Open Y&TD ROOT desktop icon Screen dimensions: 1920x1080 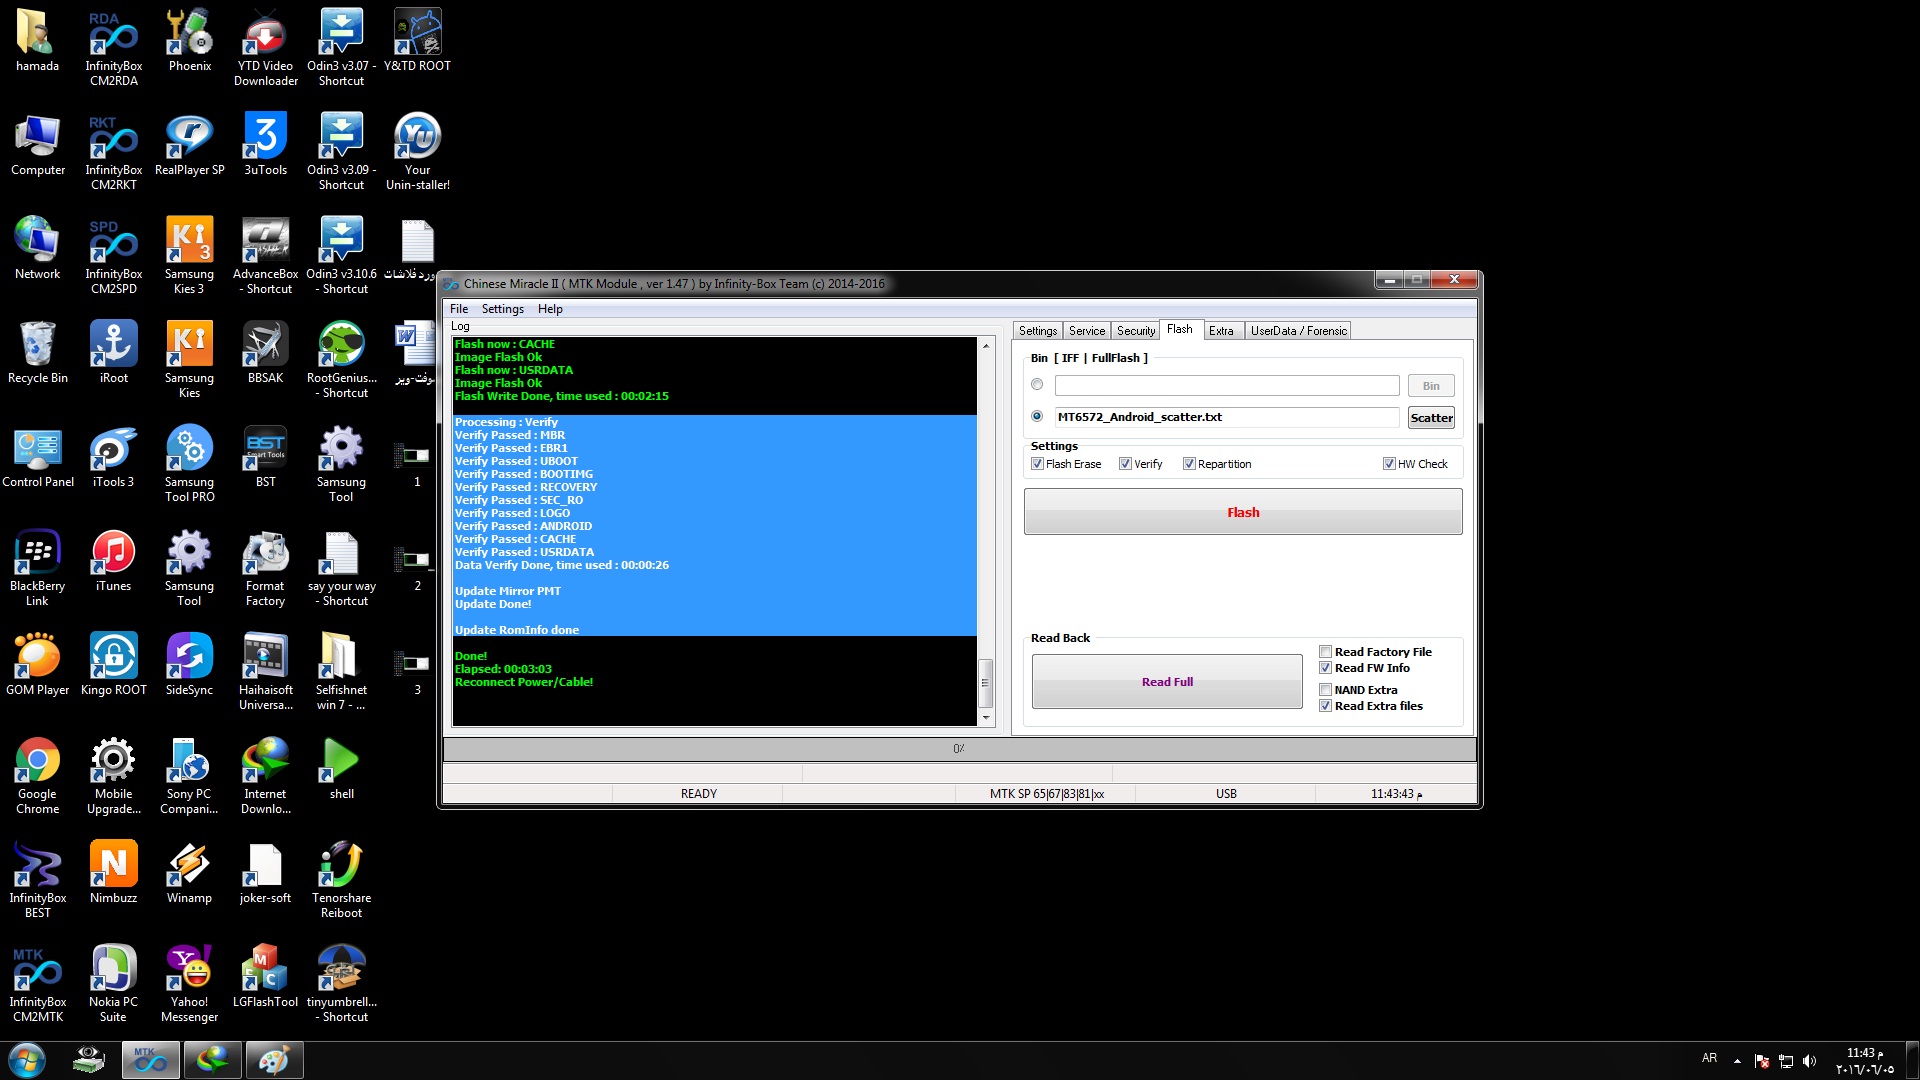pos(418,40)
